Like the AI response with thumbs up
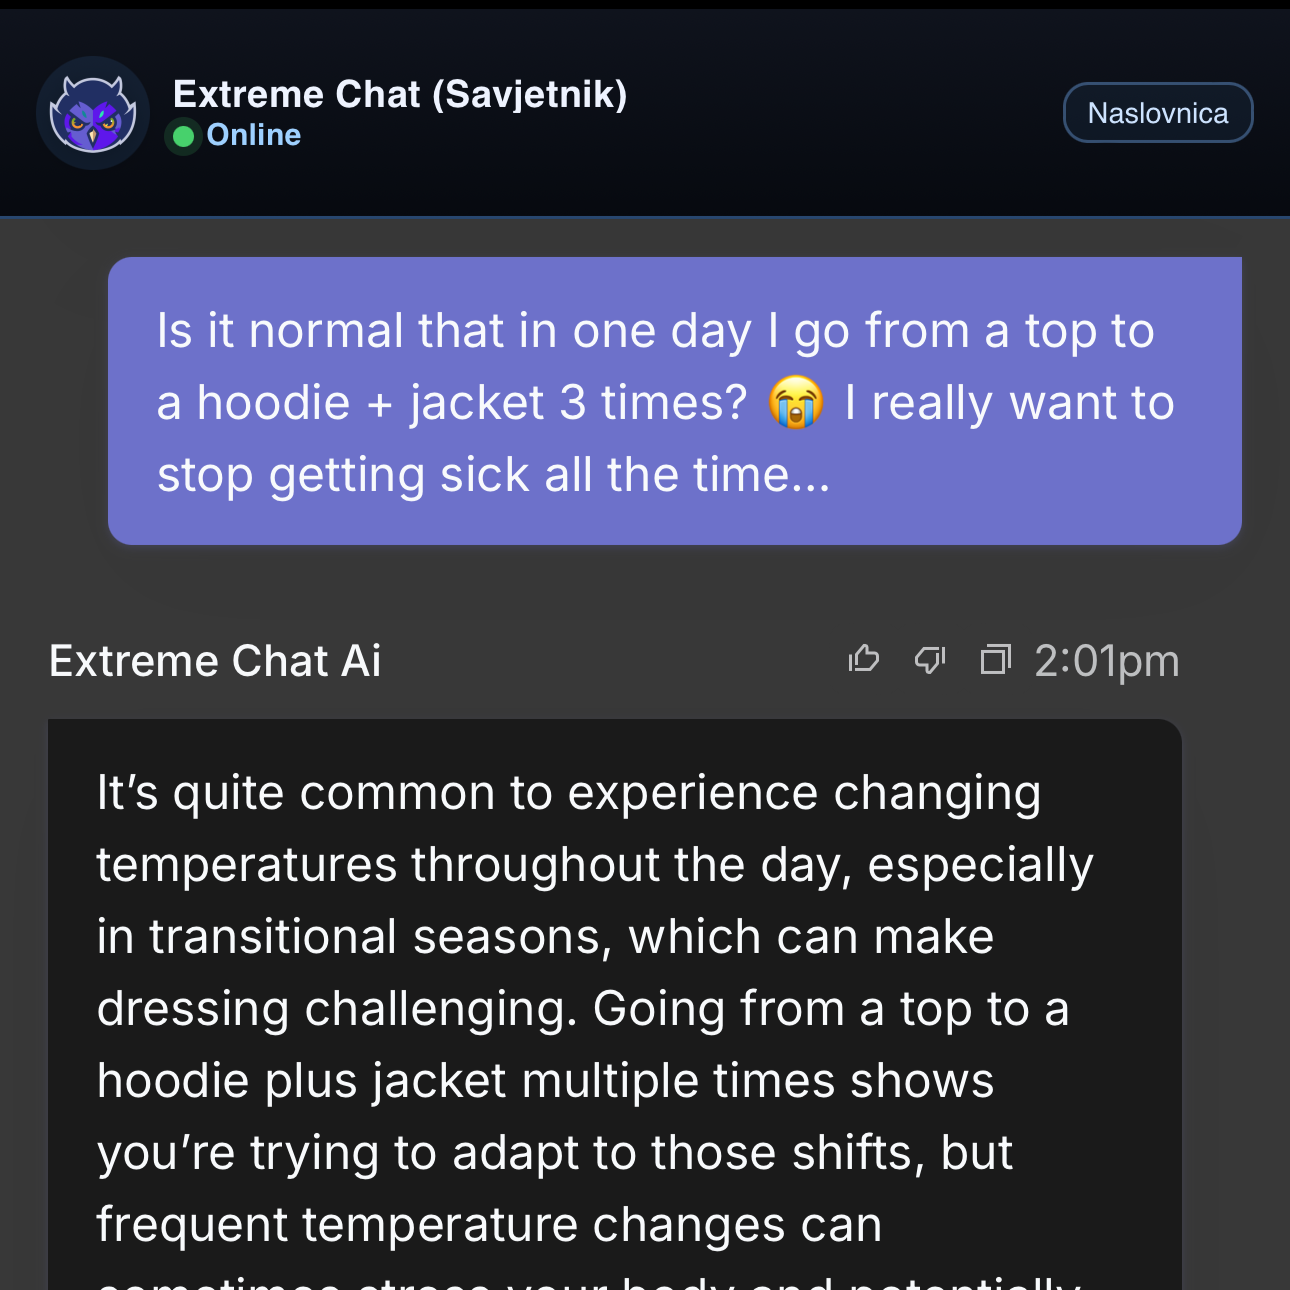This screenshot has height=1290, width=1290. pyautogui.click(x=863, y=660)
